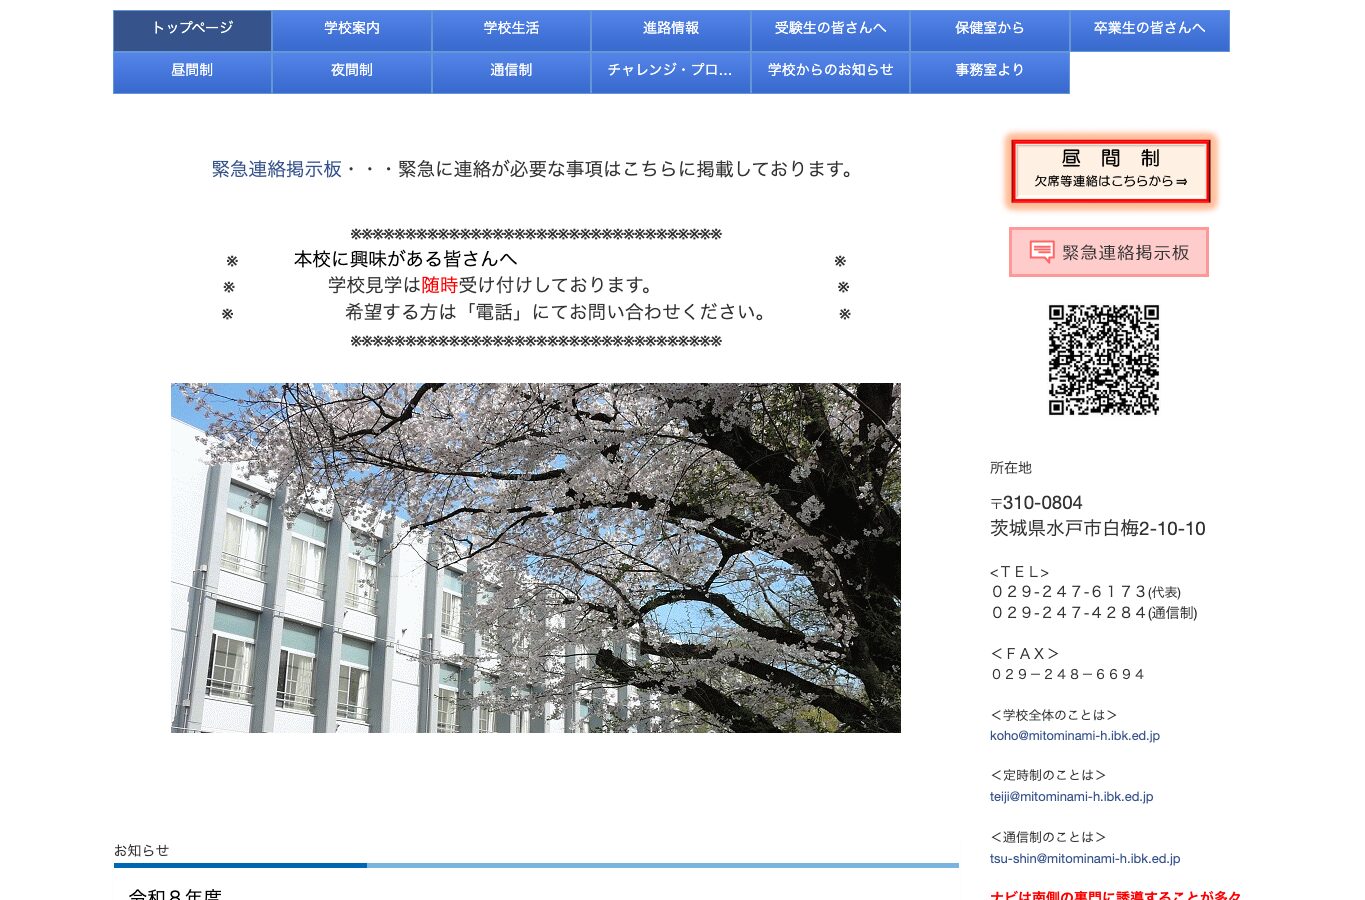
Task: Click the speech bubble icon on 緊急連絡掲示板 button
Action: 1042,252
